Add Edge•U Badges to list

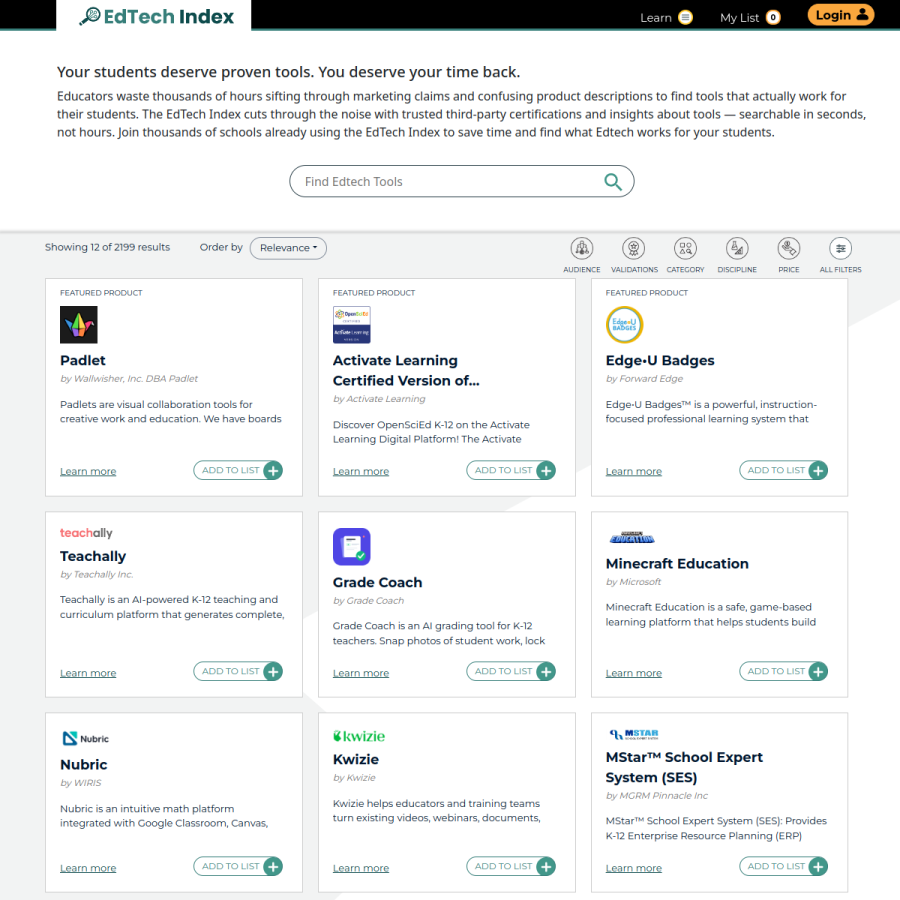[783, 470]
